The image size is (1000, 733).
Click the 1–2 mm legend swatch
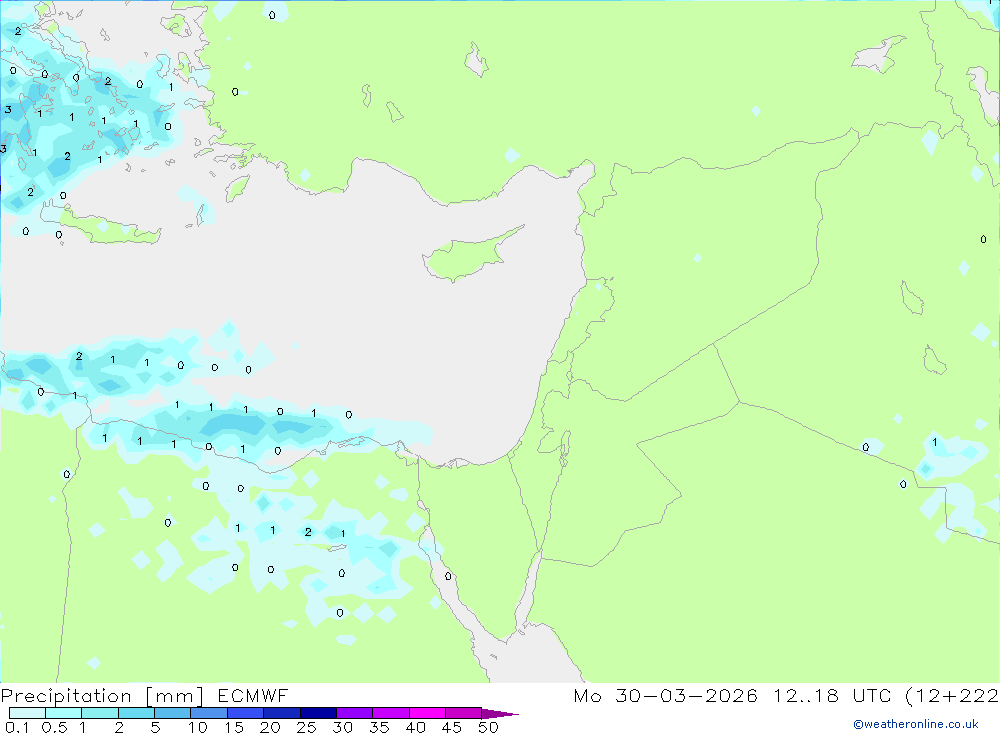pyautogui.click(x=99, y=713)
